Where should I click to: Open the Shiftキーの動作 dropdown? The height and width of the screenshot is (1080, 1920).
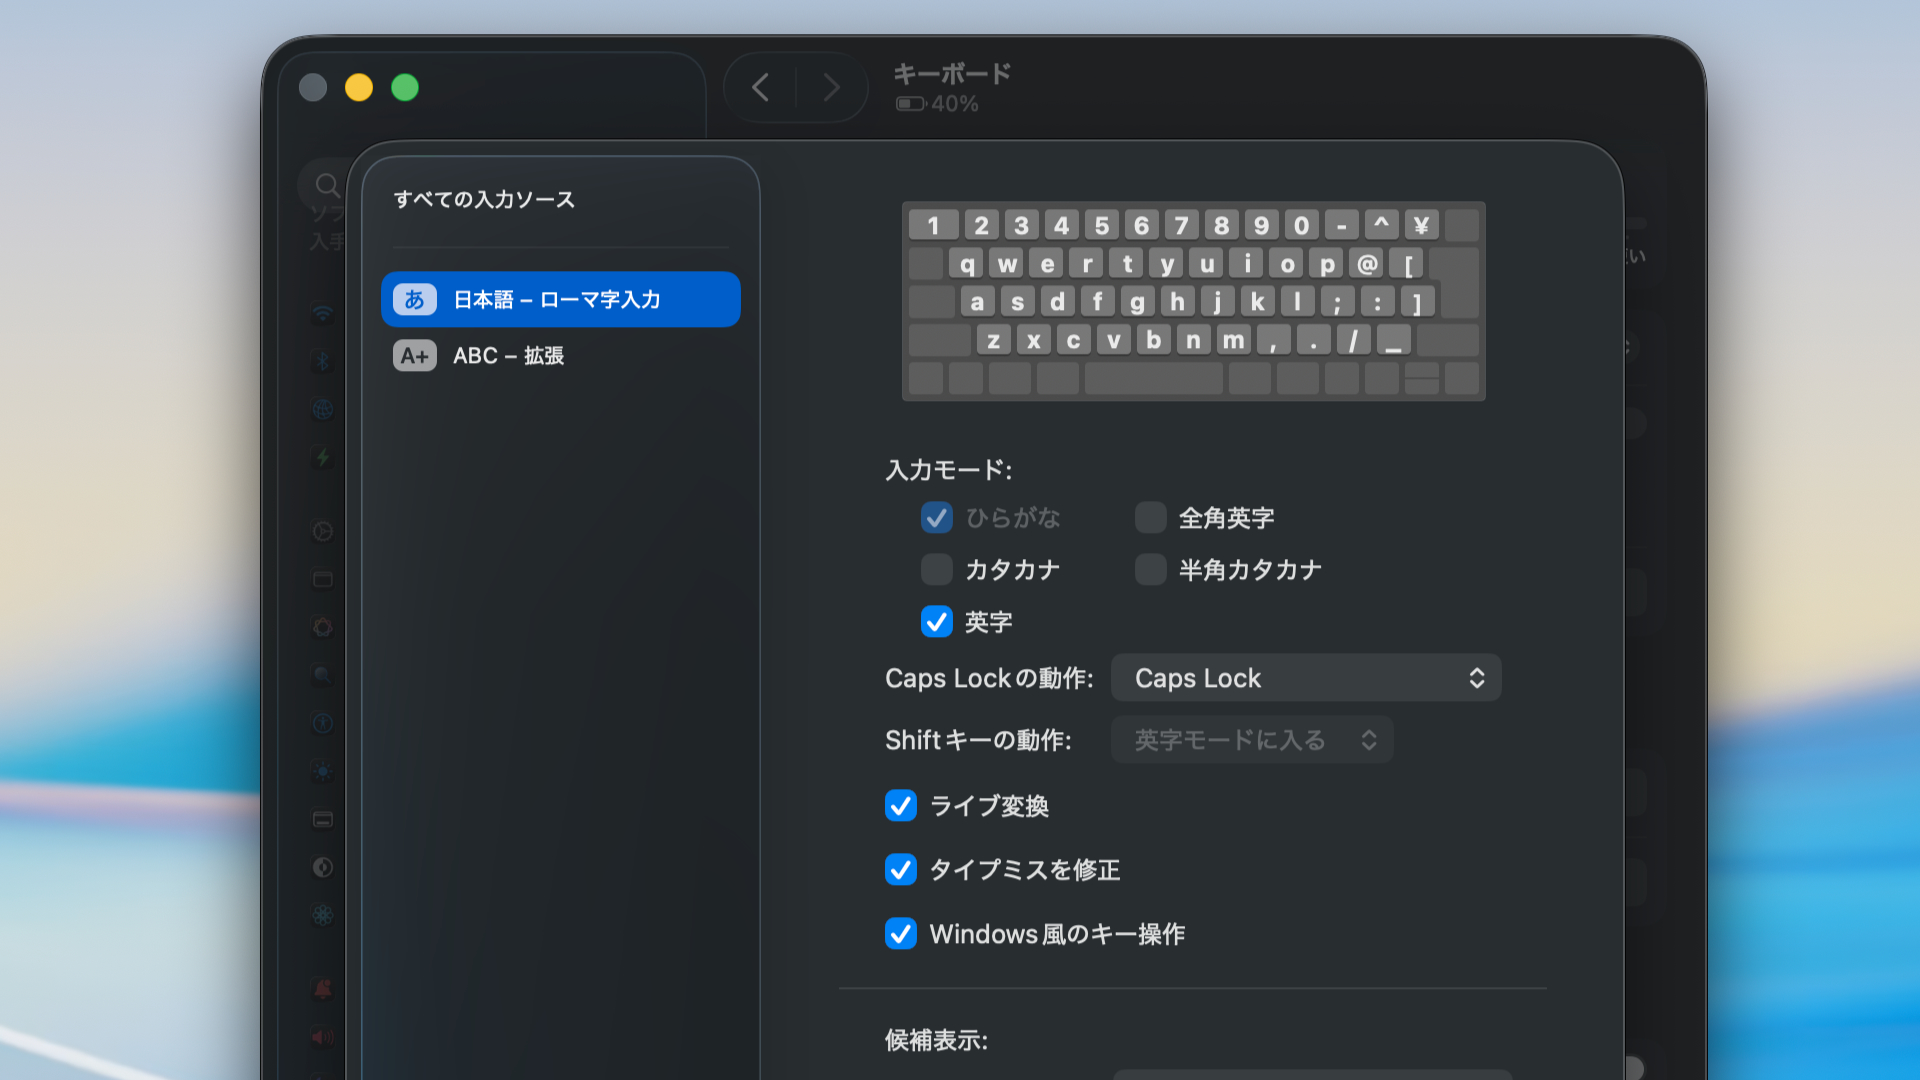coord(1252,740)
